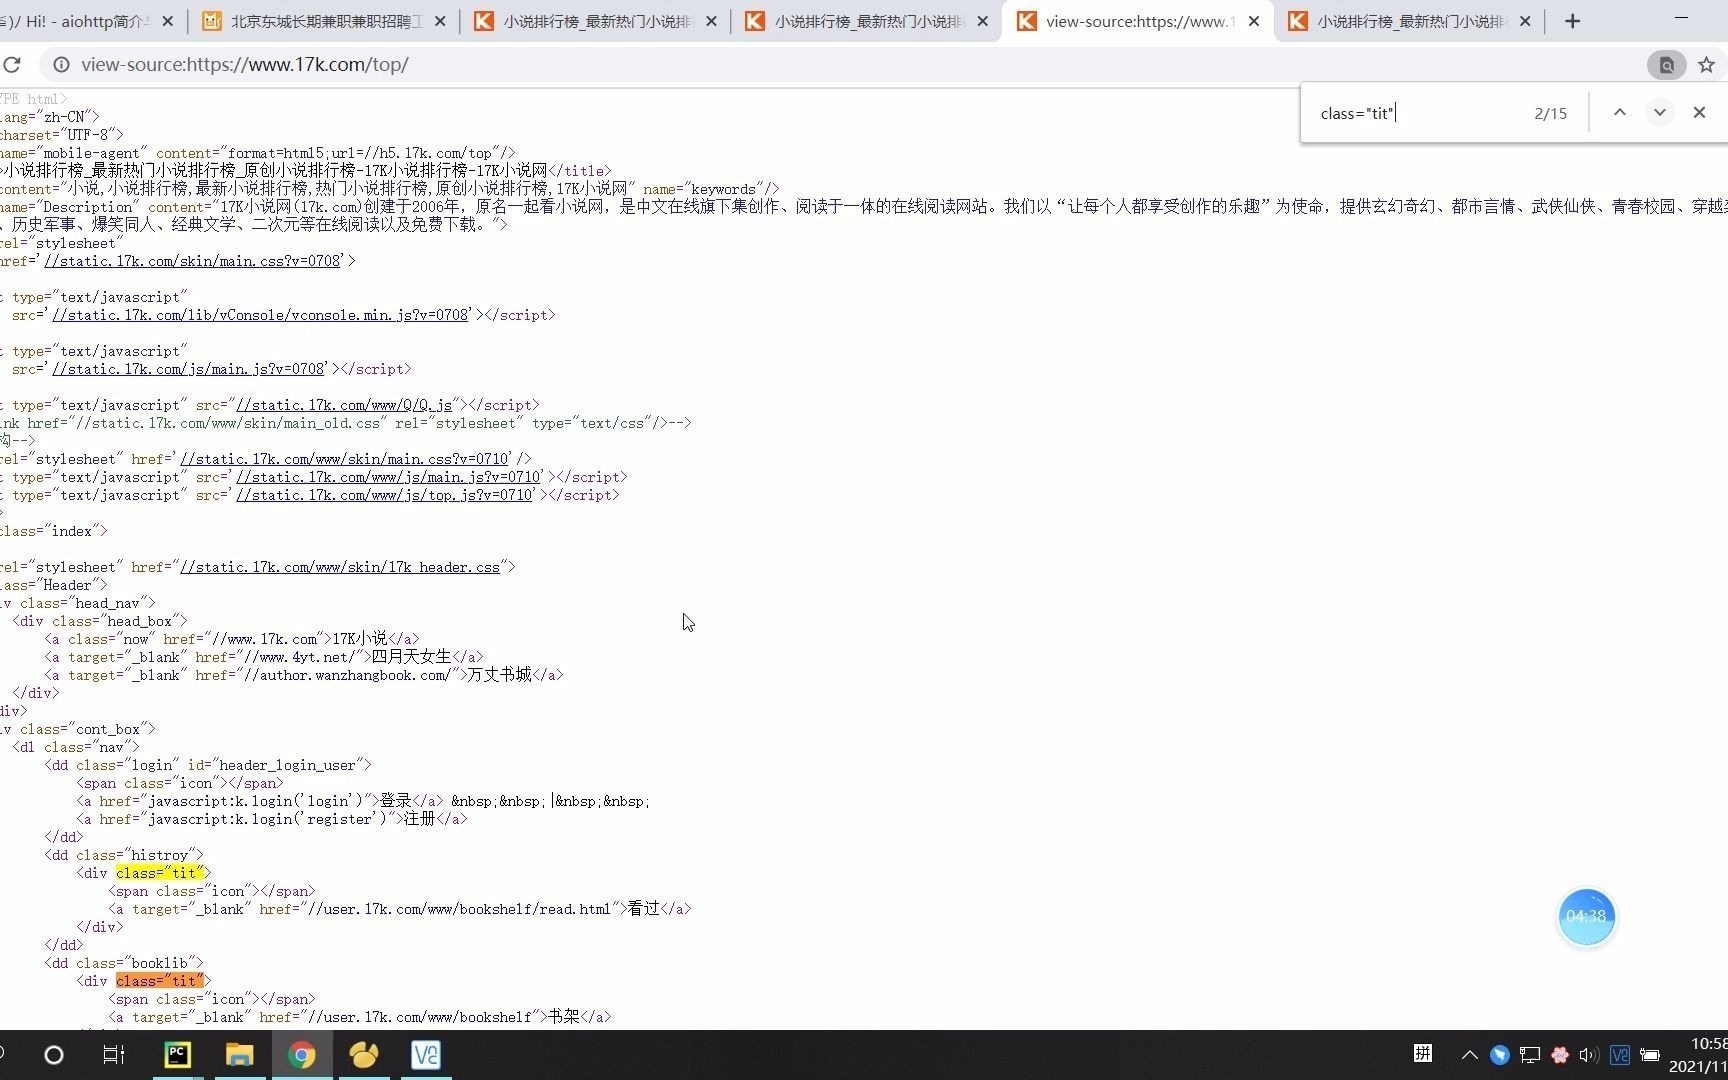Open the network icon in system tray
Viewport: 1728px width, 1080px height.
[1529, 1055]
